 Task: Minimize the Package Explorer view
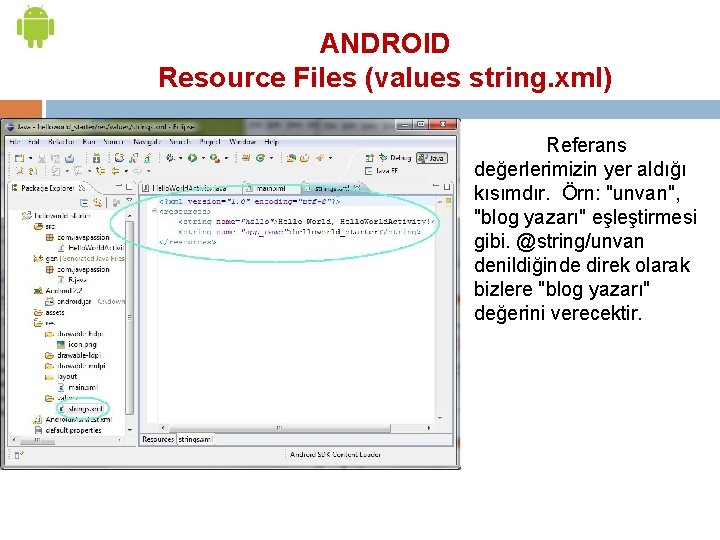119,187
